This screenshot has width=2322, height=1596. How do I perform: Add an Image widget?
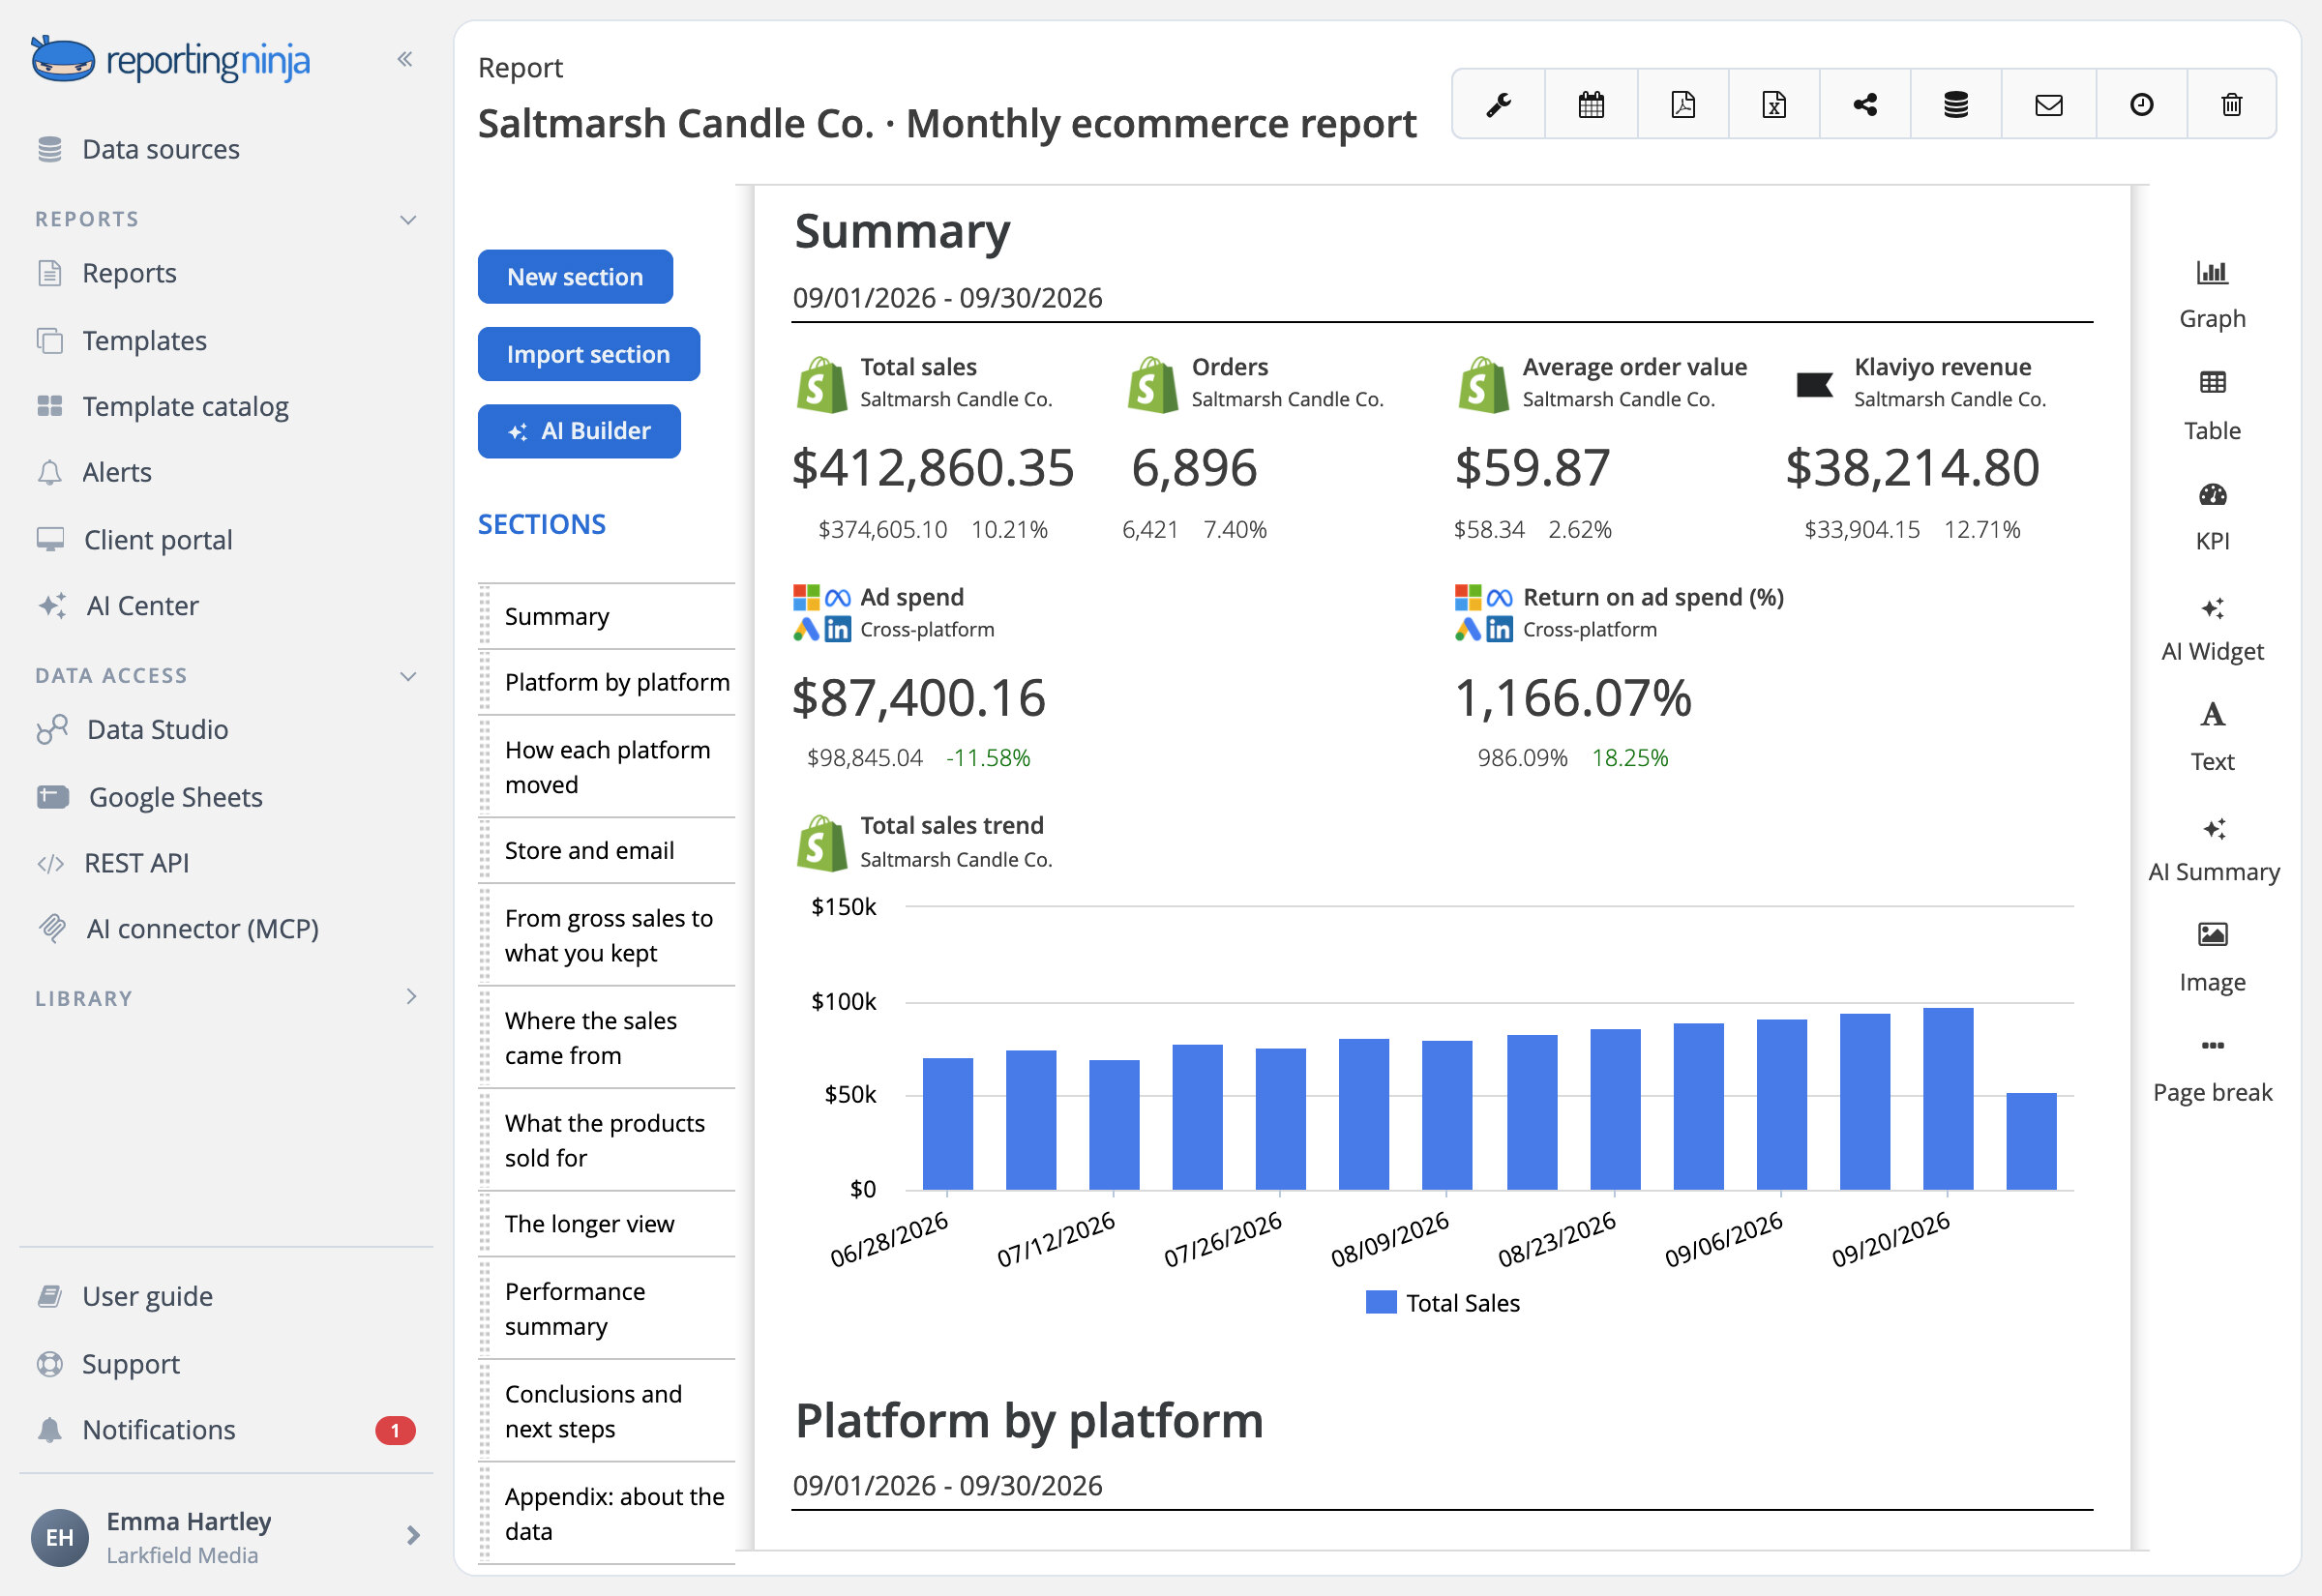2211,958
